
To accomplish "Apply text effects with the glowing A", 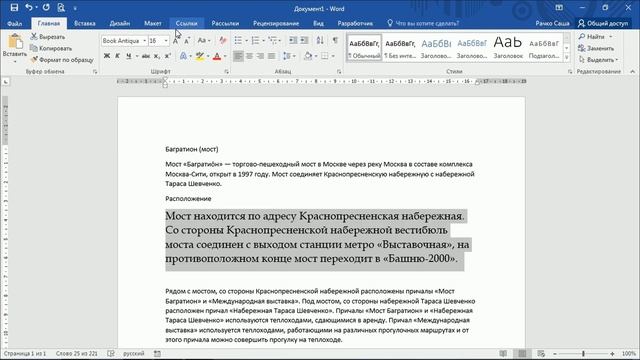I will (x=183, y=56).
